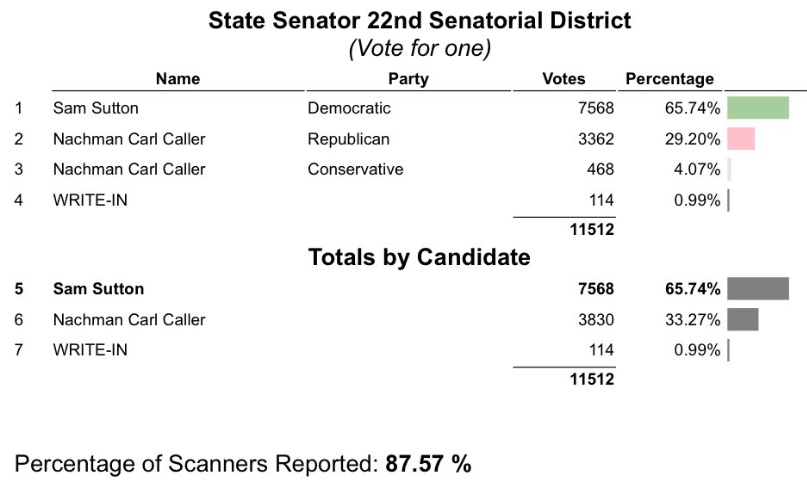This screenshot has width=807, height=482.
Task: Click the green Sam Sutton percentage bar
Action: [758, 108]
